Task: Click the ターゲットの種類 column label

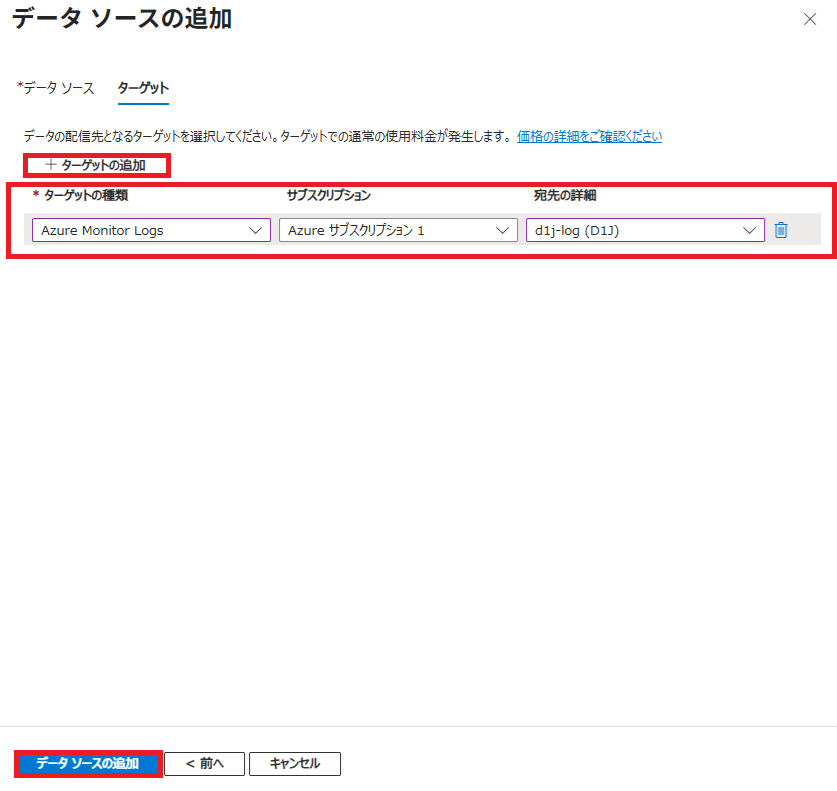Action: click(85, 195)
